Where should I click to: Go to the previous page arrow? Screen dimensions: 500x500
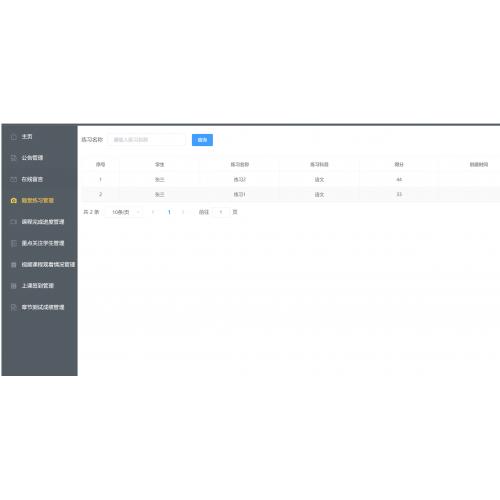(153, 212)
